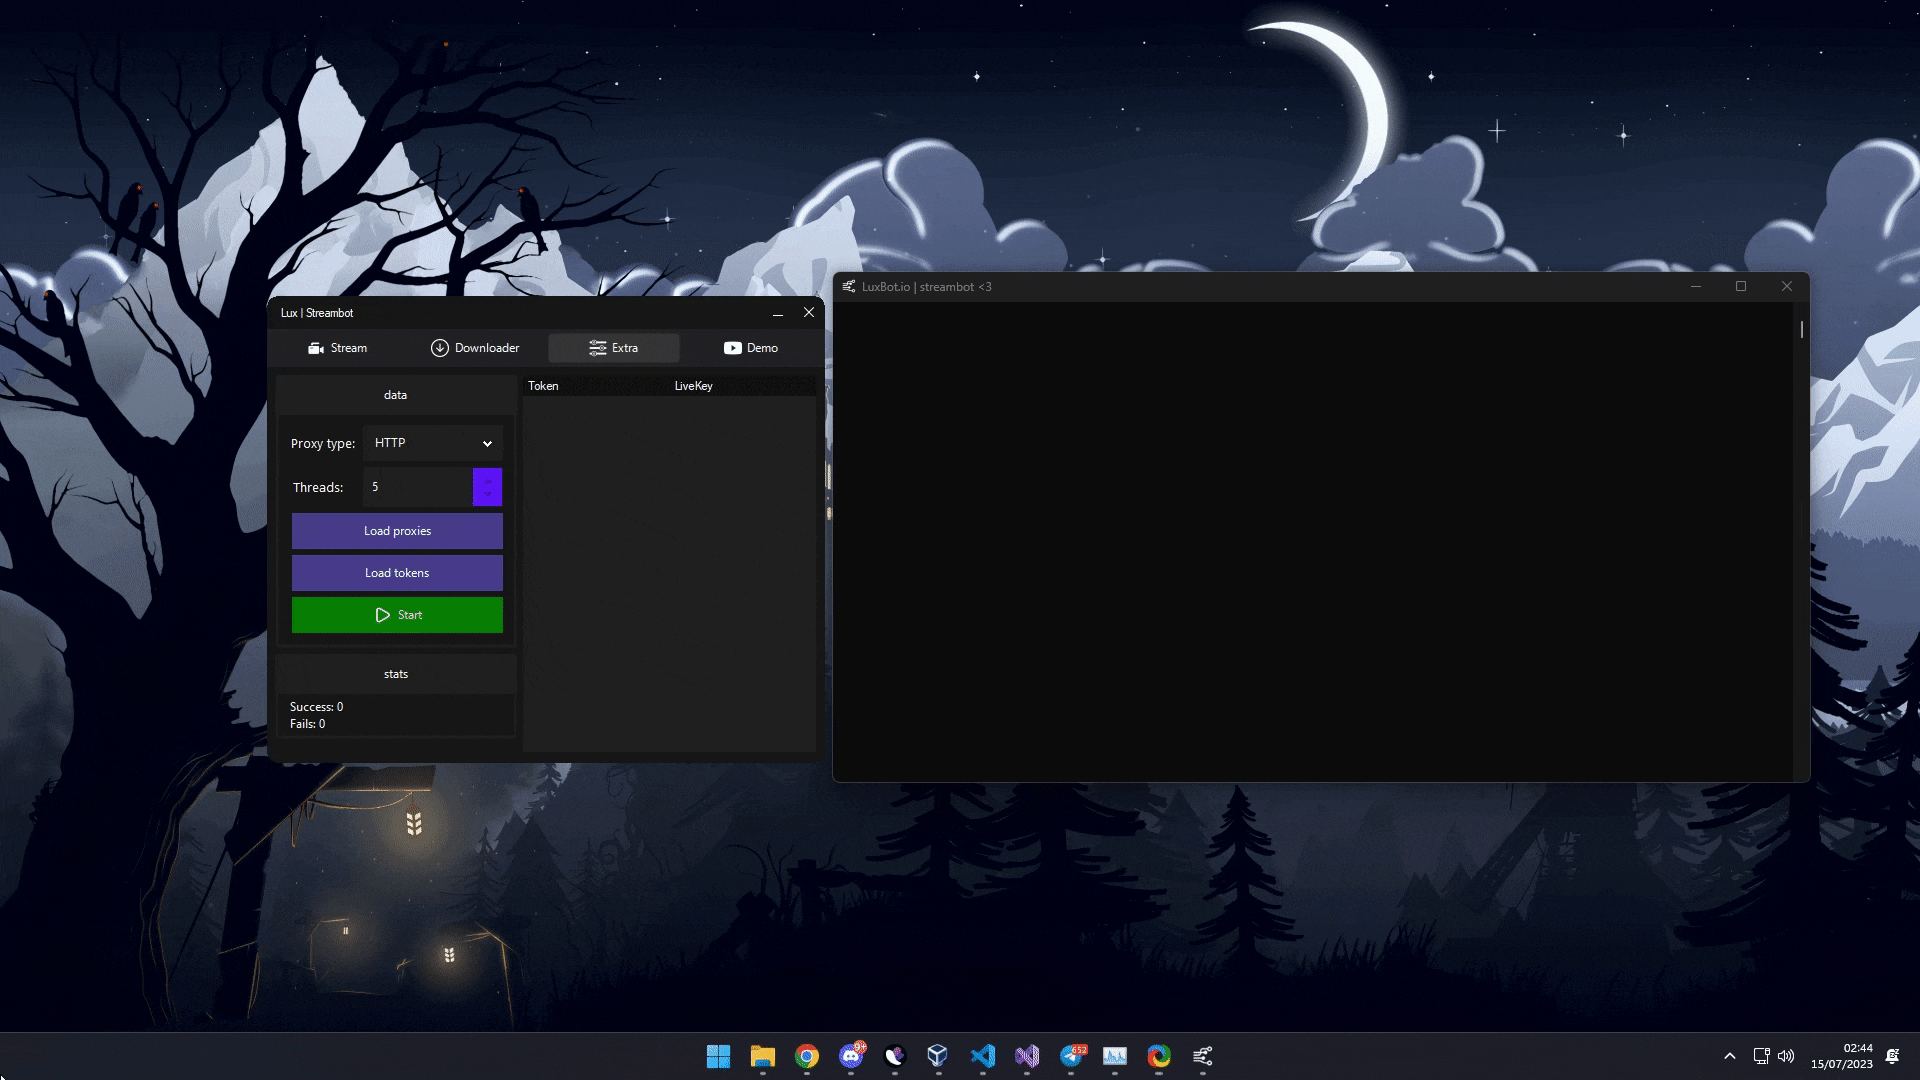Click the Downloader tab download arrow icon
The height and width of the screenshot is (1080, 1920).
tap(439, 348)
